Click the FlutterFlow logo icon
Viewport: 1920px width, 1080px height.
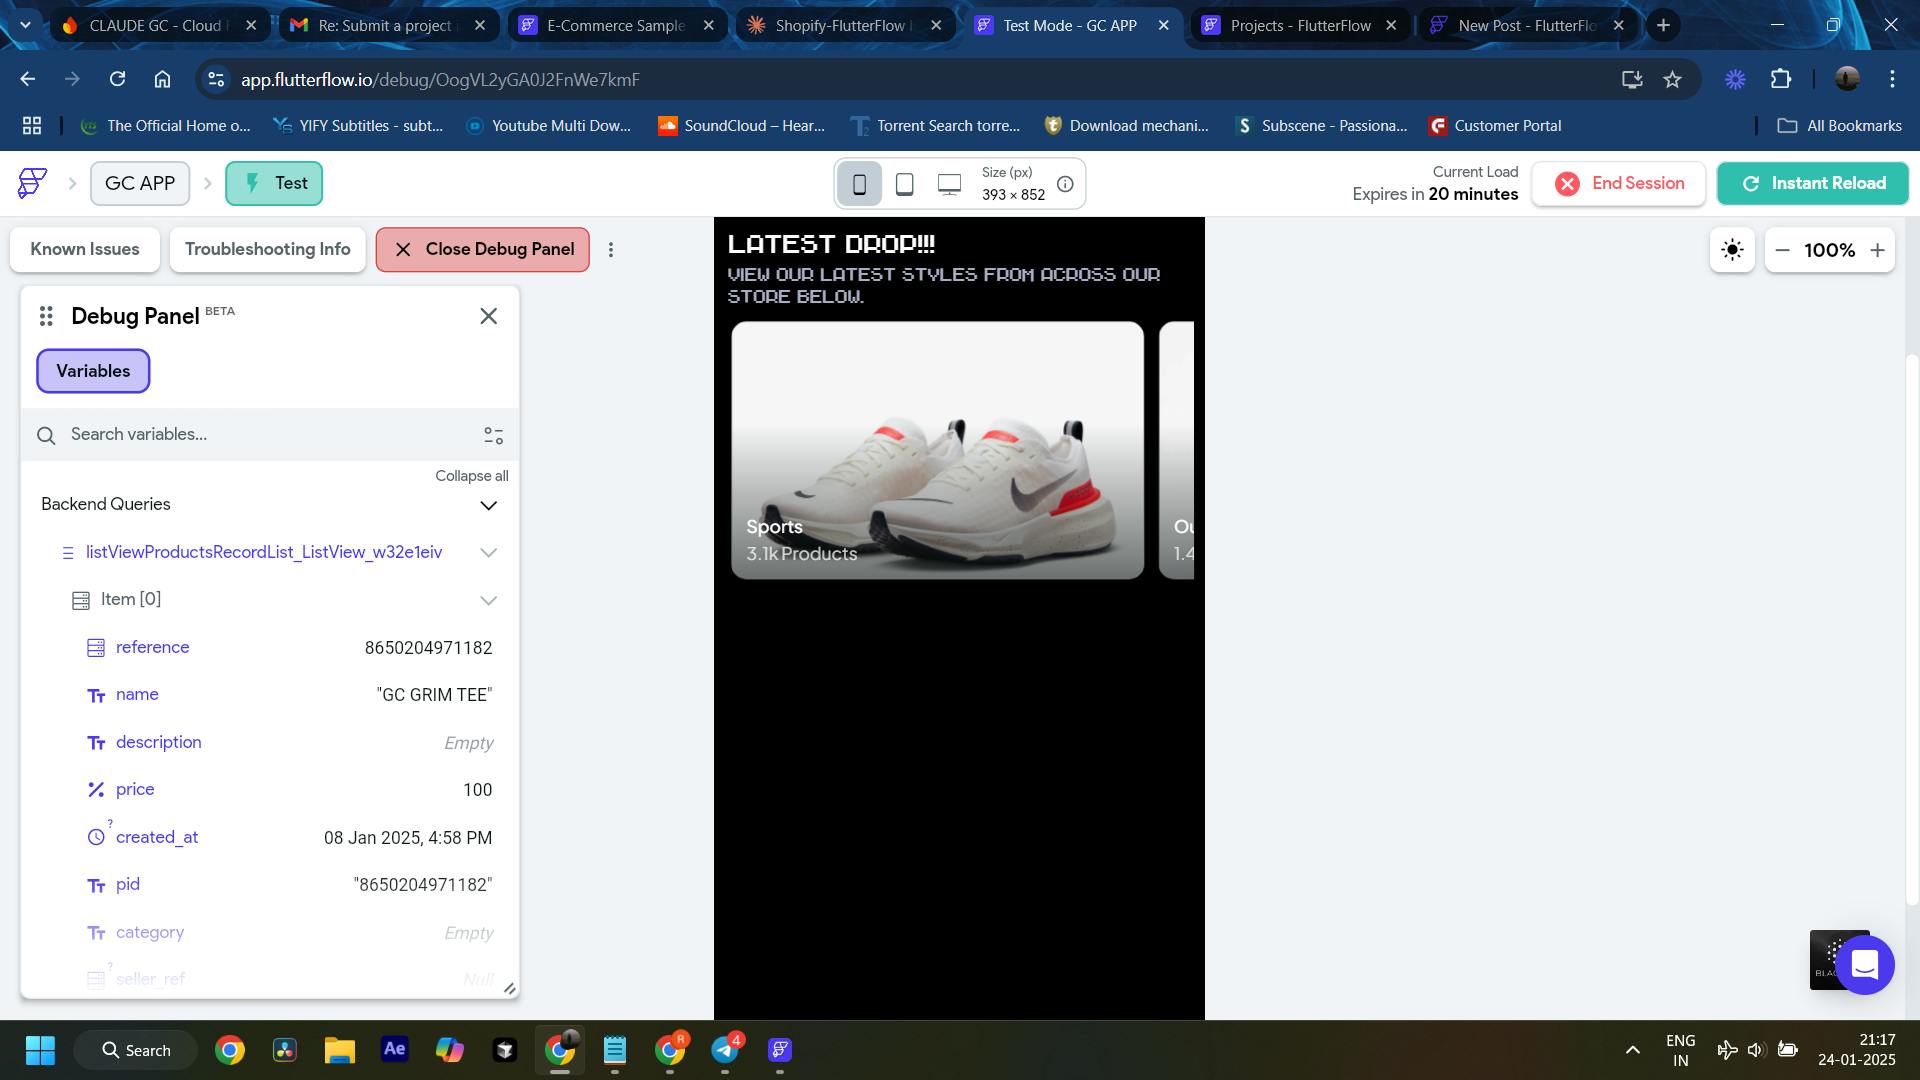tap(32, 183)
